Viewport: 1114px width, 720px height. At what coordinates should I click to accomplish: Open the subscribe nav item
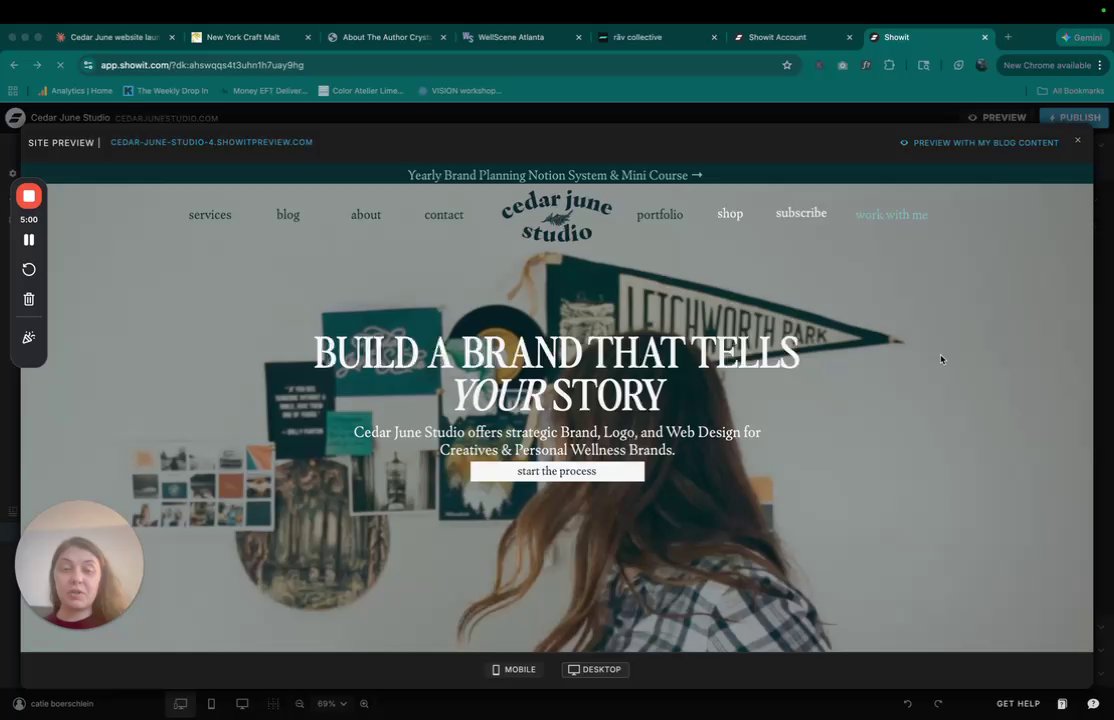tap(801, 213)
